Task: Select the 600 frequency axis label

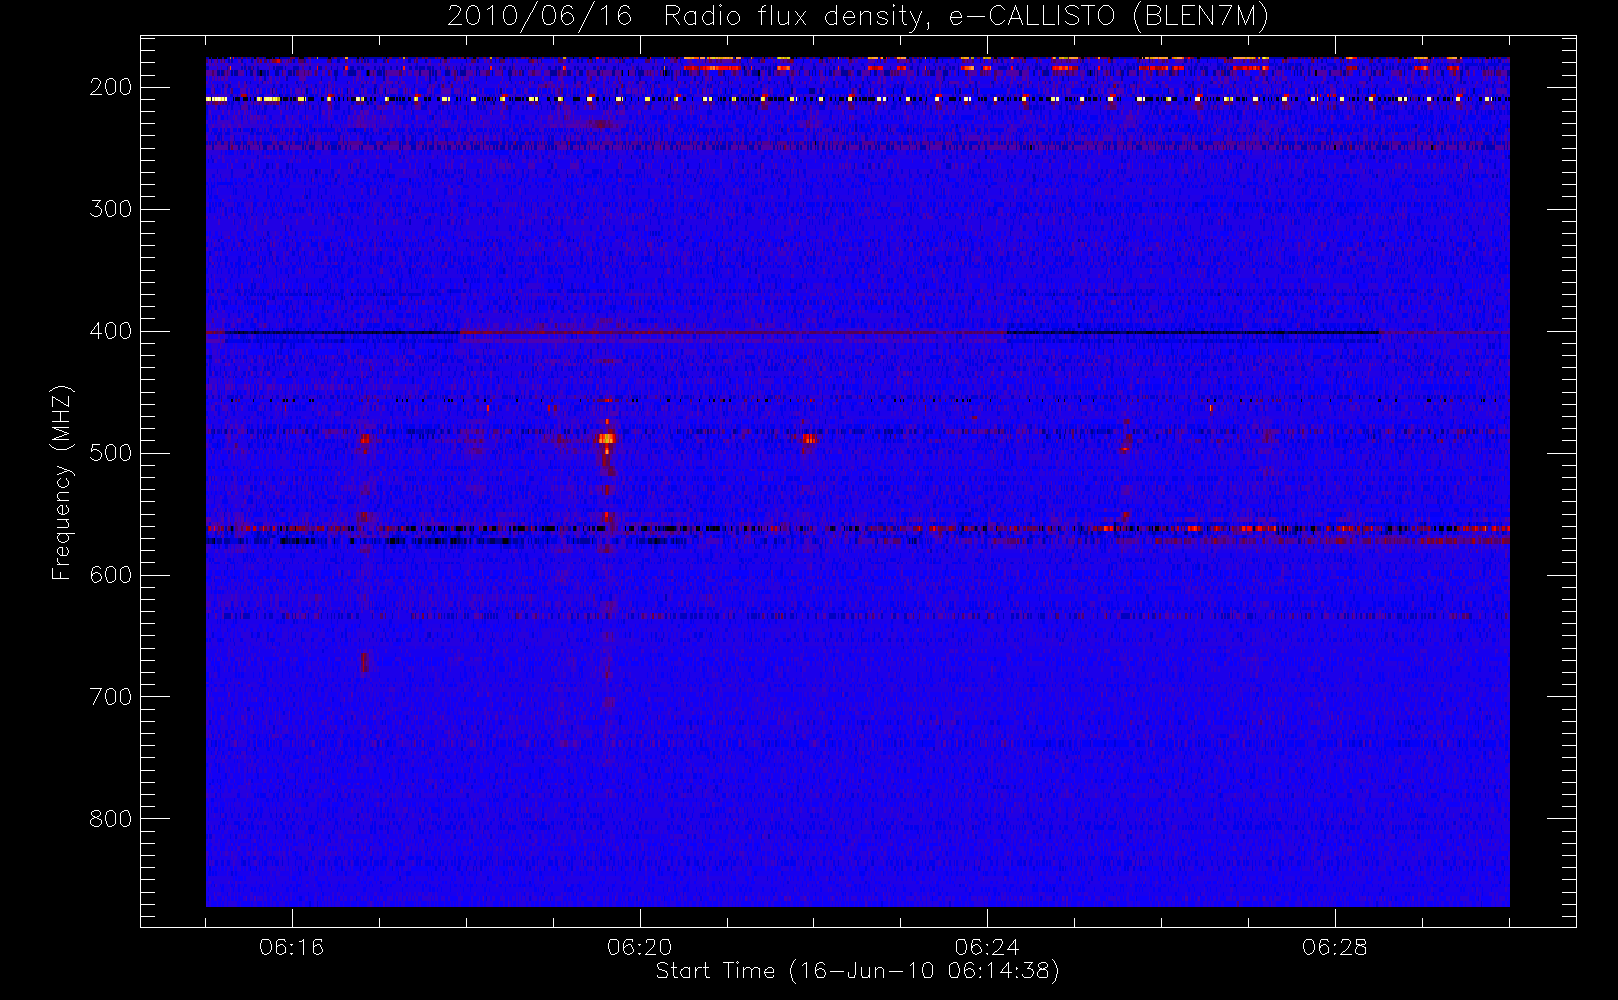Action: pyautogui.click(x=111, y=575)
